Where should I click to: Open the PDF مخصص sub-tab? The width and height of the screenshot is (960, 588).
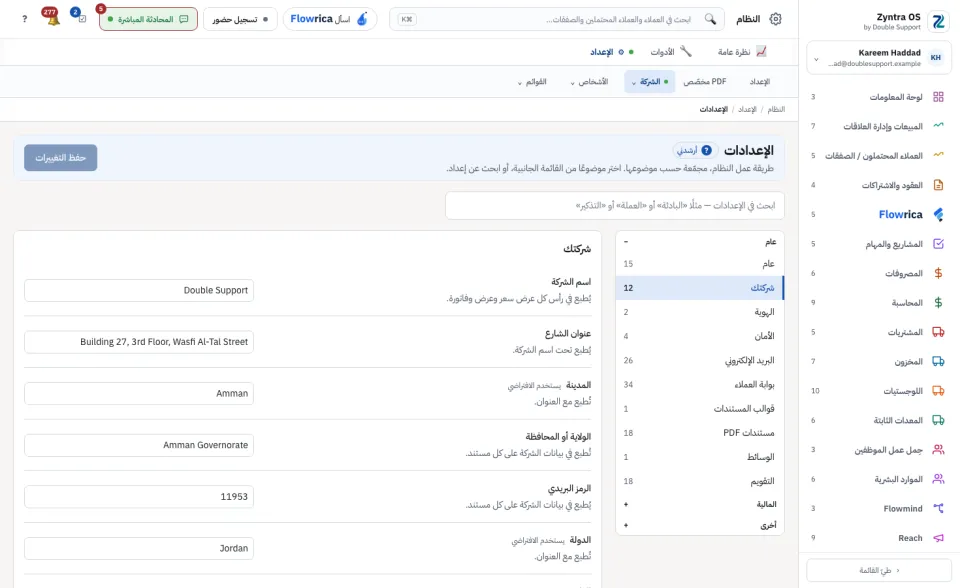tap(705, 81)
